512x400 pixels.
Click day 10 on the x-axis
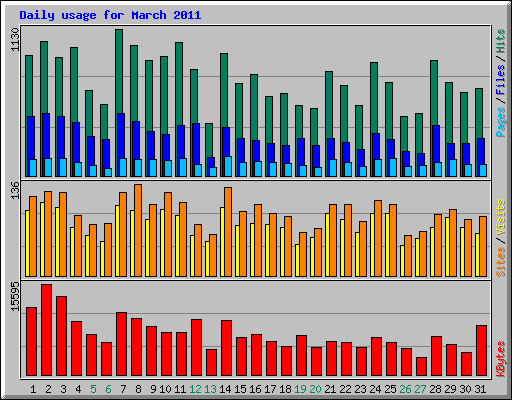coord(165,389)
